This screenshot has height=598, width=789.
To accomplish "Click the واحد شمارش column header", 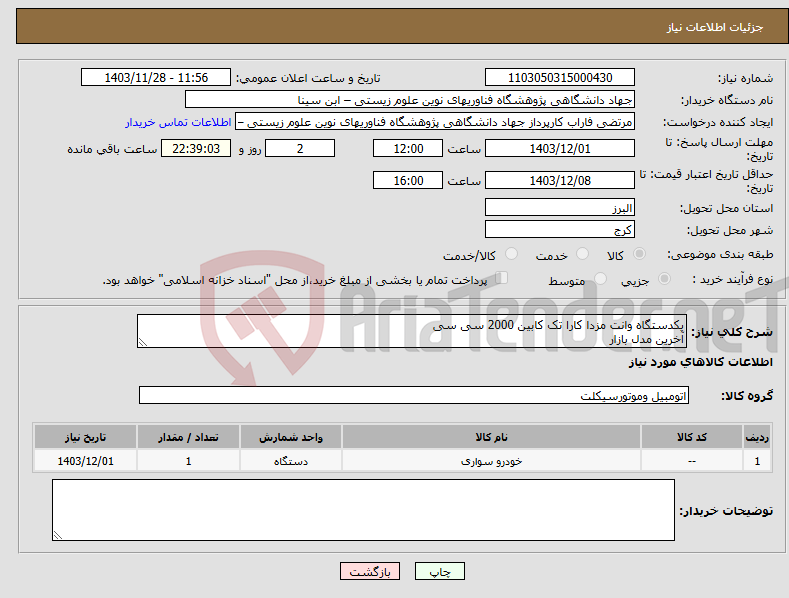I will coord(291,437).
